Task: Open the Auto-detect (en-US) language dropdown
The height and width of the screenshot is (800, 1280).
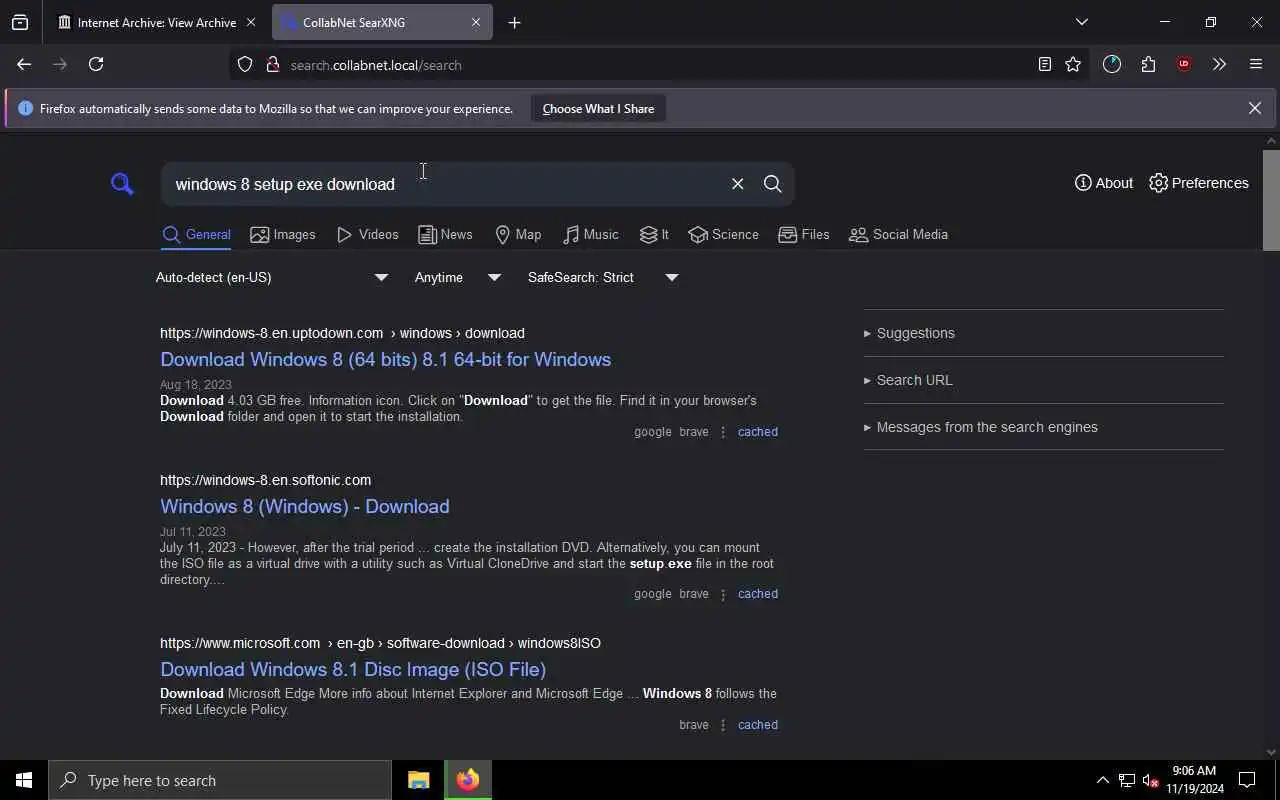Action: 272,277
